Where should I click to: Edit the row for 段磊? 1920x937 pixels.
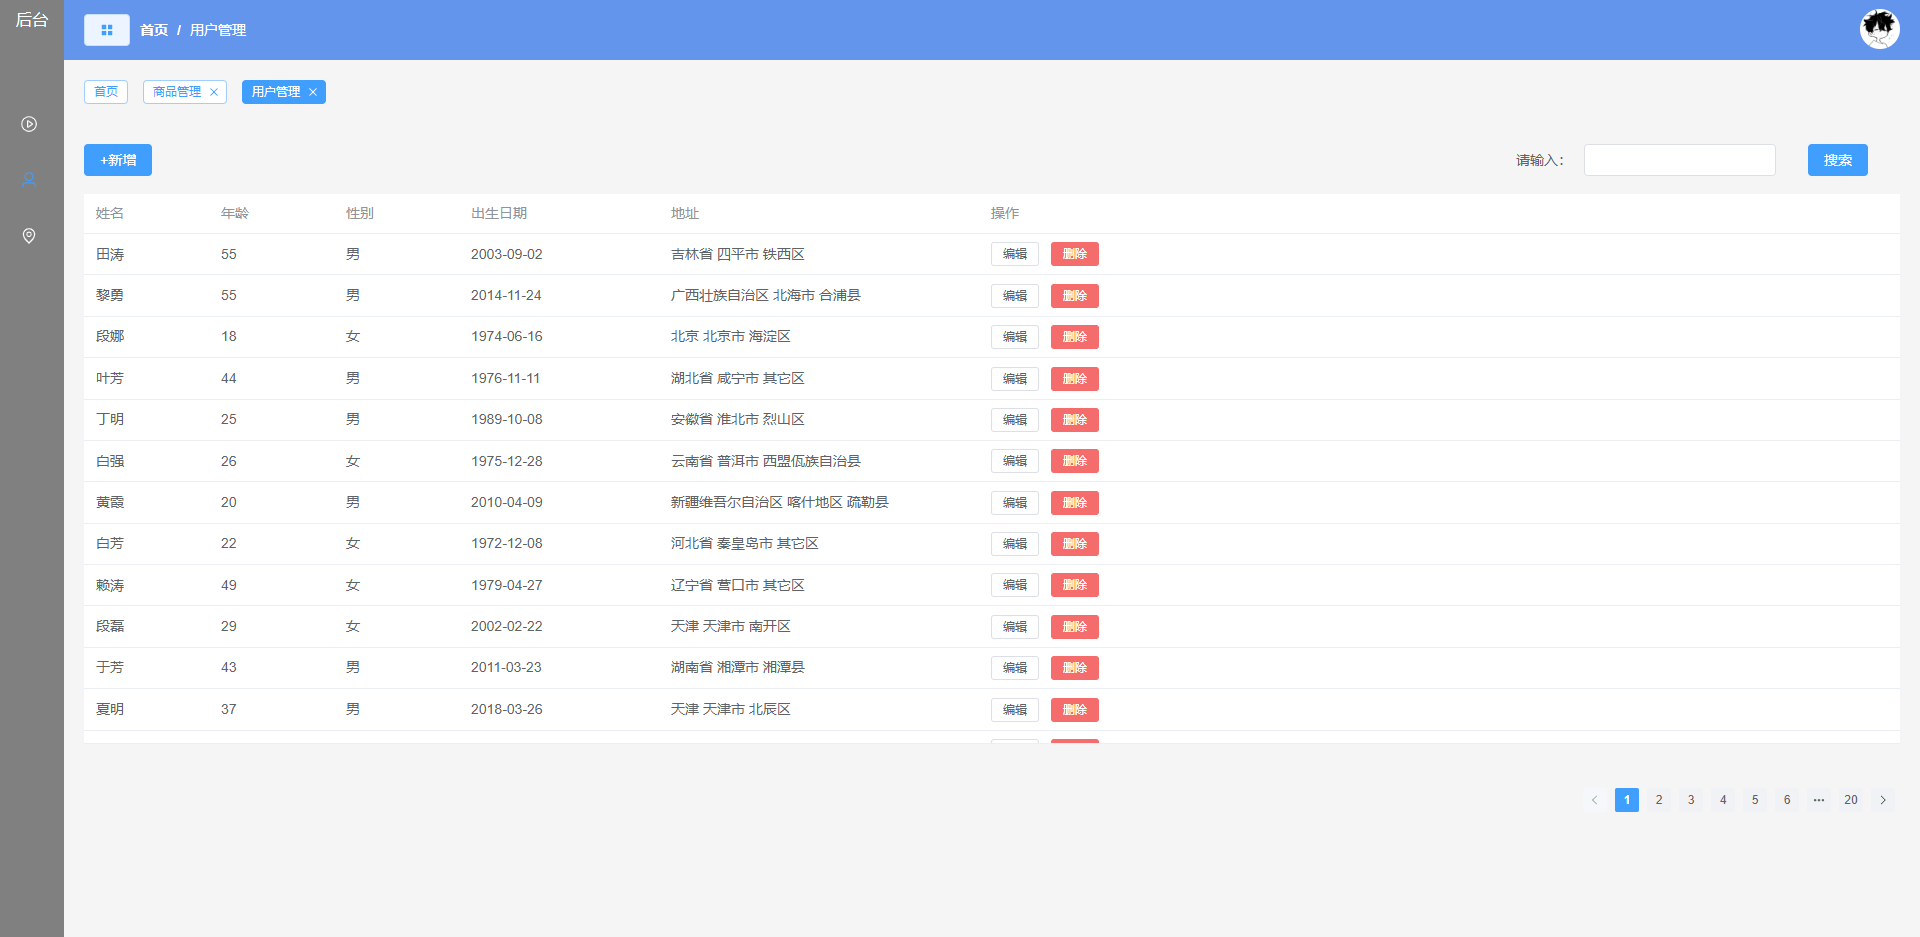(x=1015, y=627)
